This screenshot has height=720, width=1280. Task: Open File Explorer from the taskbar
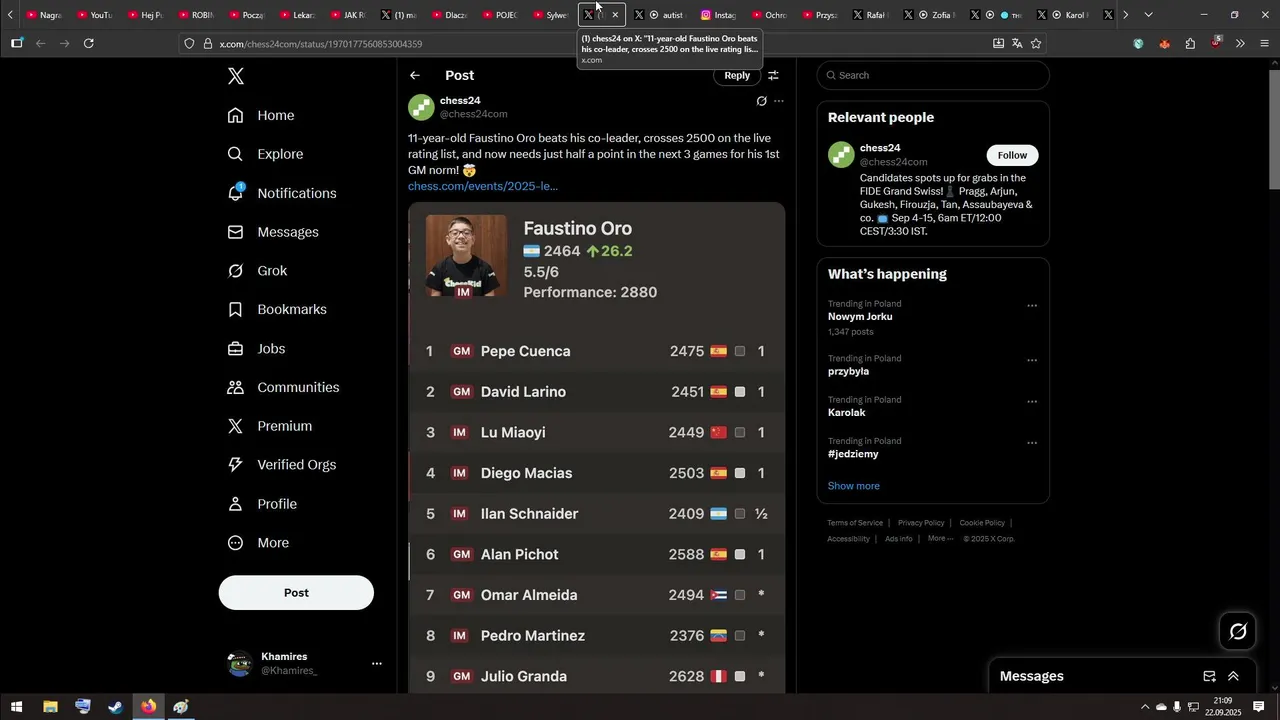(x=50, y=706)
